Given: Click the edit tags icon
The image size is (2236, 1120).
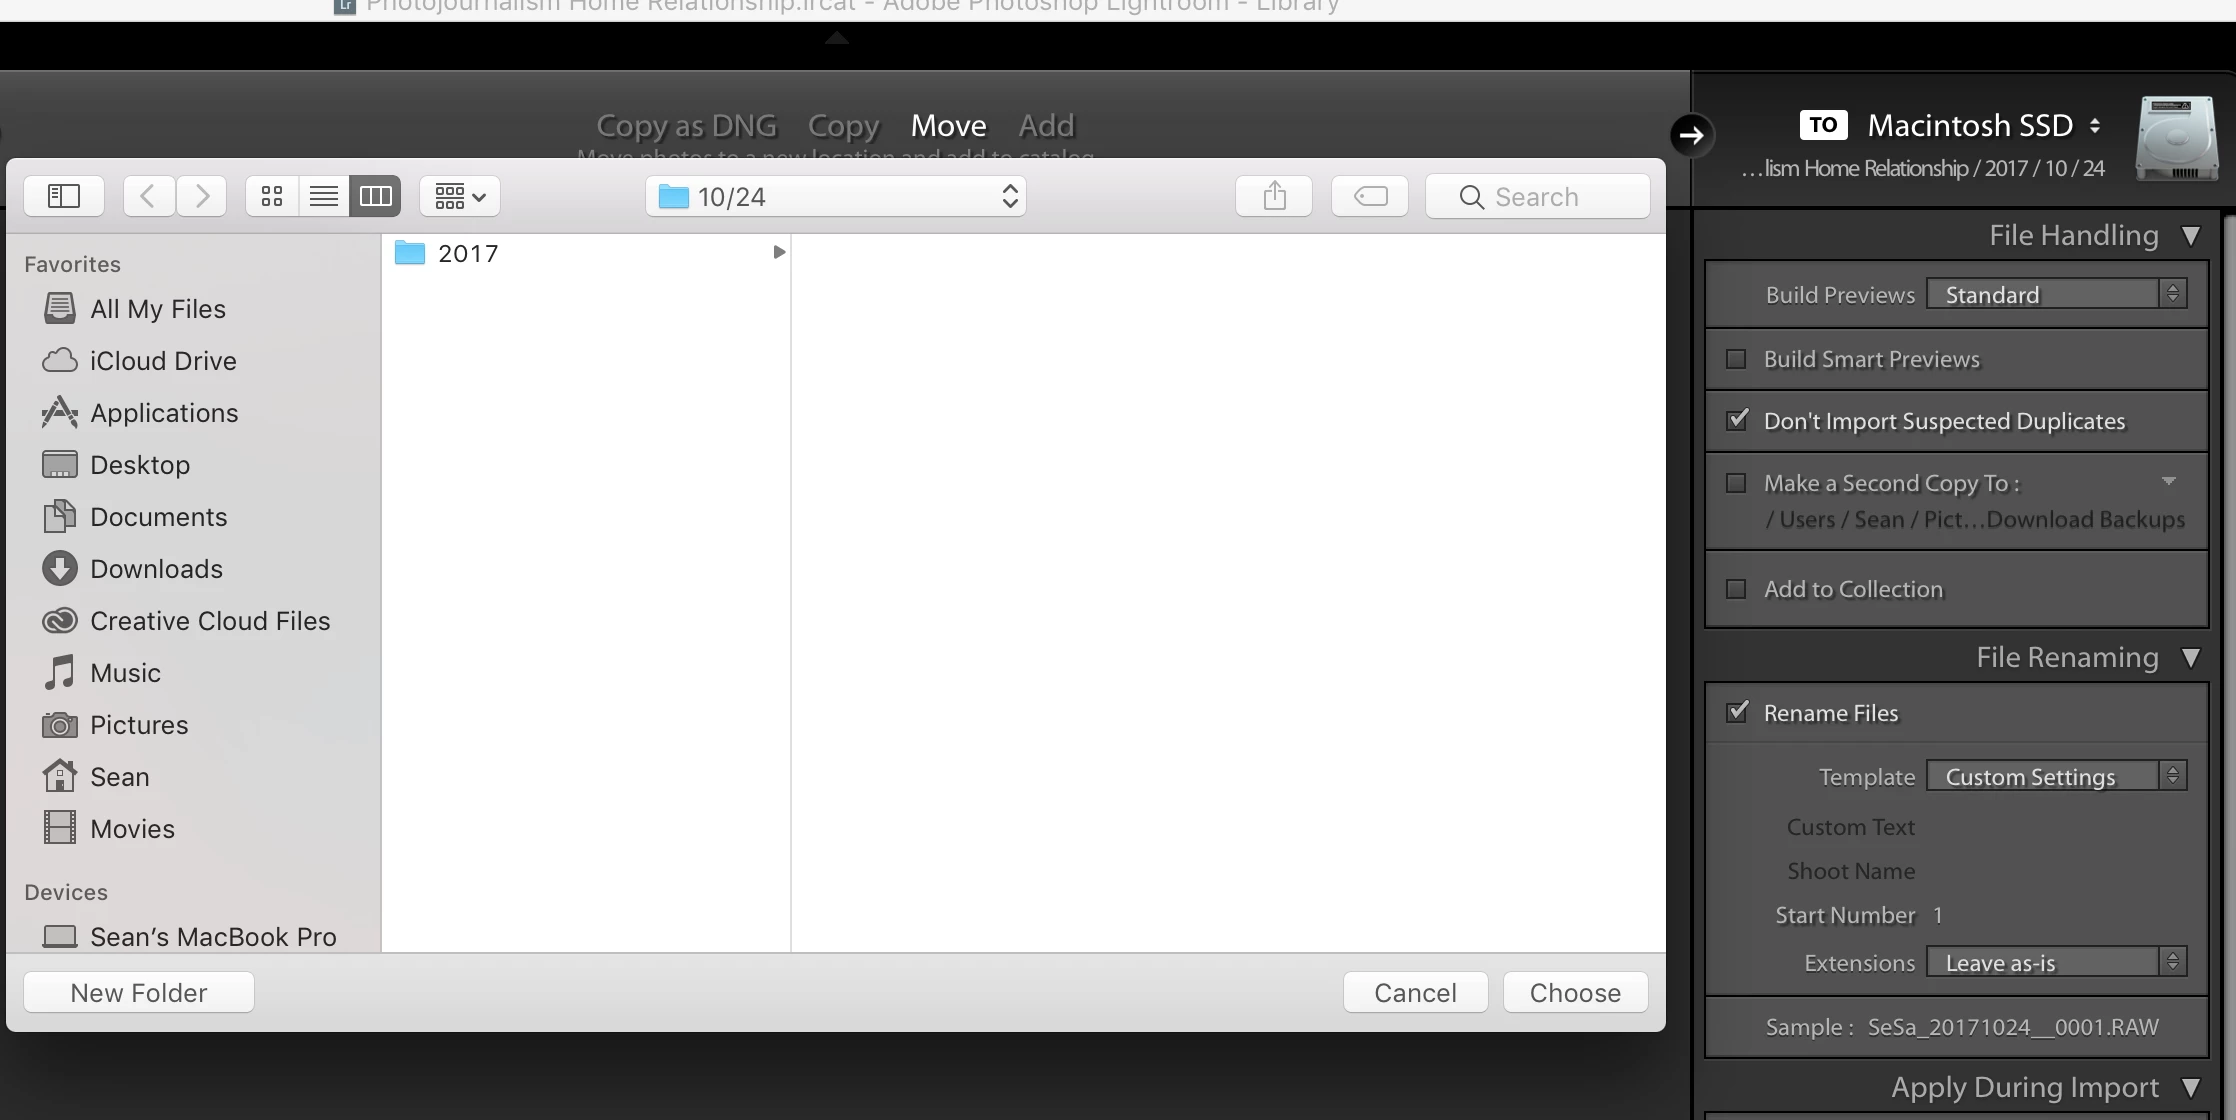Looking at the screenshot, I should [x=1370, y=196].
